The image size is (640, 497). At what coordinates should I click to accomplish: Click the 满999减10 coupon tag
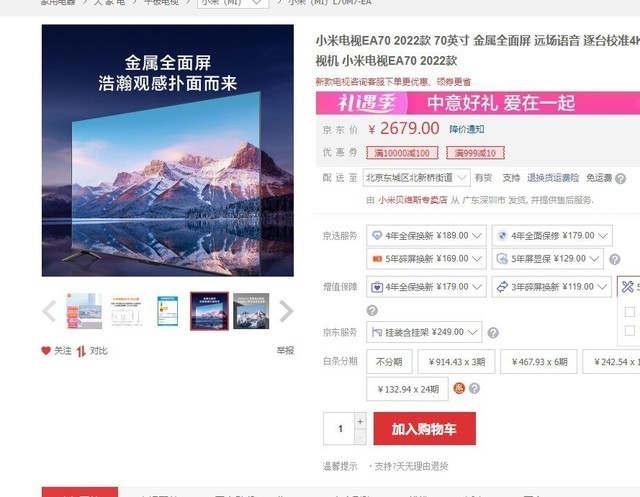click(475, 153)
